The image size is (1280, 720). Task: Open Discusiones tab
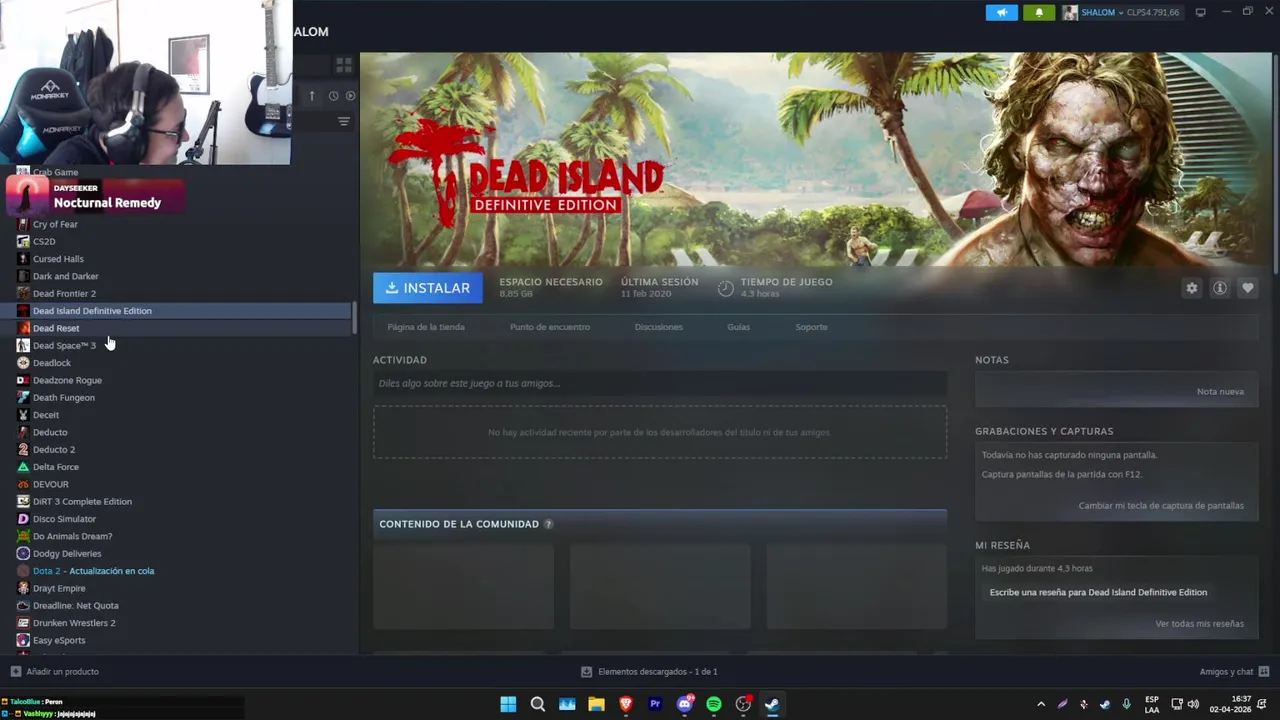tap(659, 327)
